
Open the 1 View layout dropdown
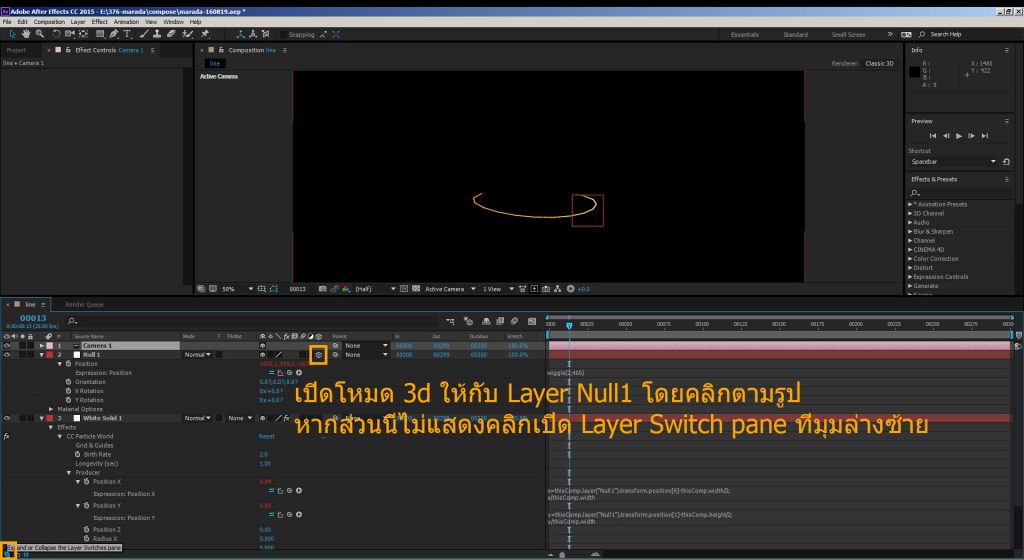coord(498,288)
